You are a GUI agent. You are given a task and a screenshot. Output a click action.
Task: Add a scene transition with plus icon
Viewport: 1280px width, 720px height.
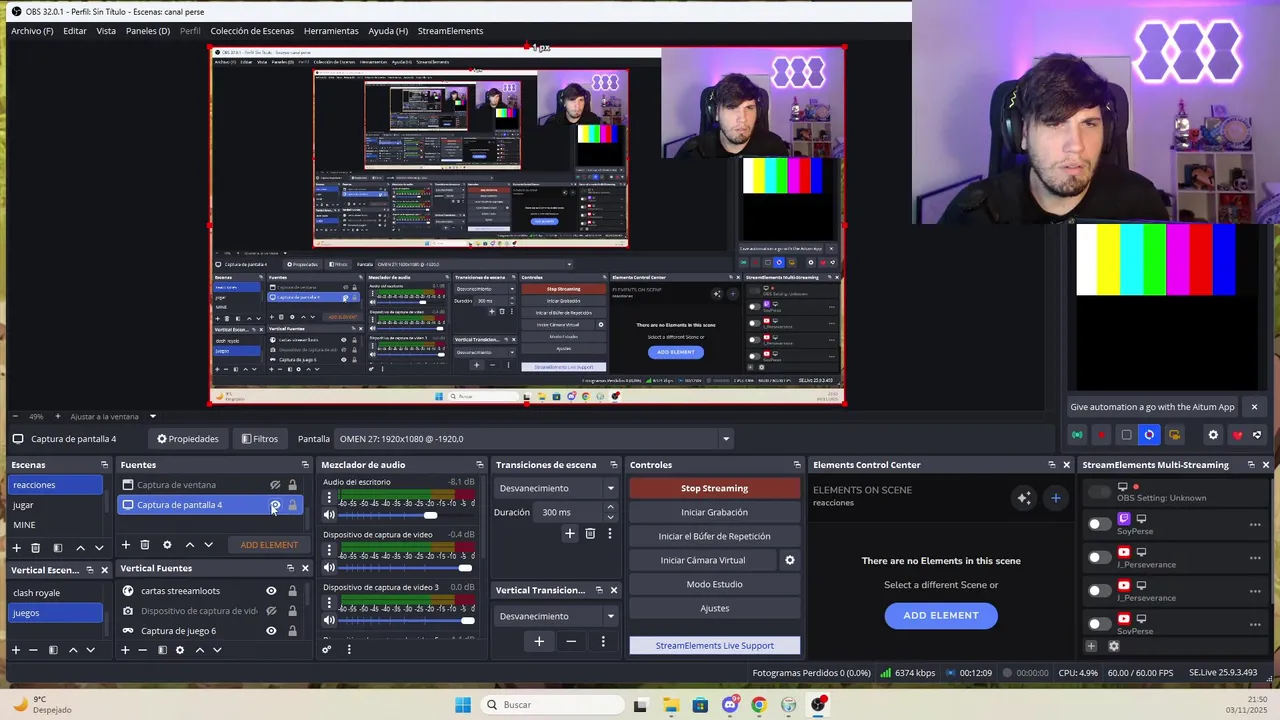click(570, 534)
